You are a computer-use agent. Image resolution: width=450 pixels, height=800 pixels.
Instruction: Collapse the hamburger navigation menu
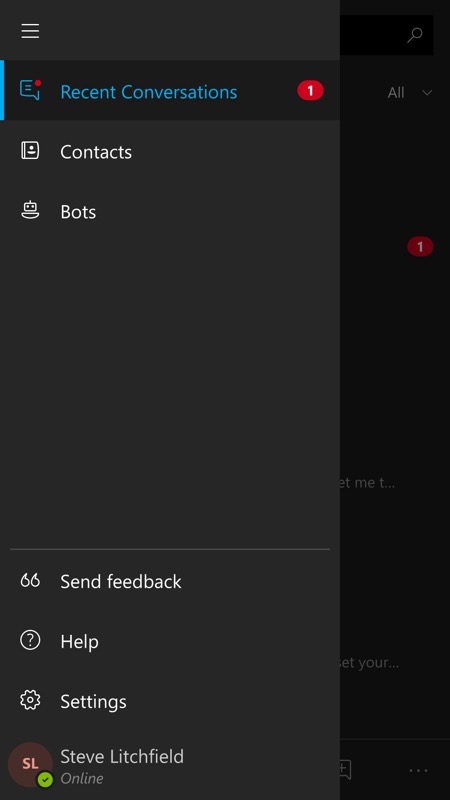(30, 31)
